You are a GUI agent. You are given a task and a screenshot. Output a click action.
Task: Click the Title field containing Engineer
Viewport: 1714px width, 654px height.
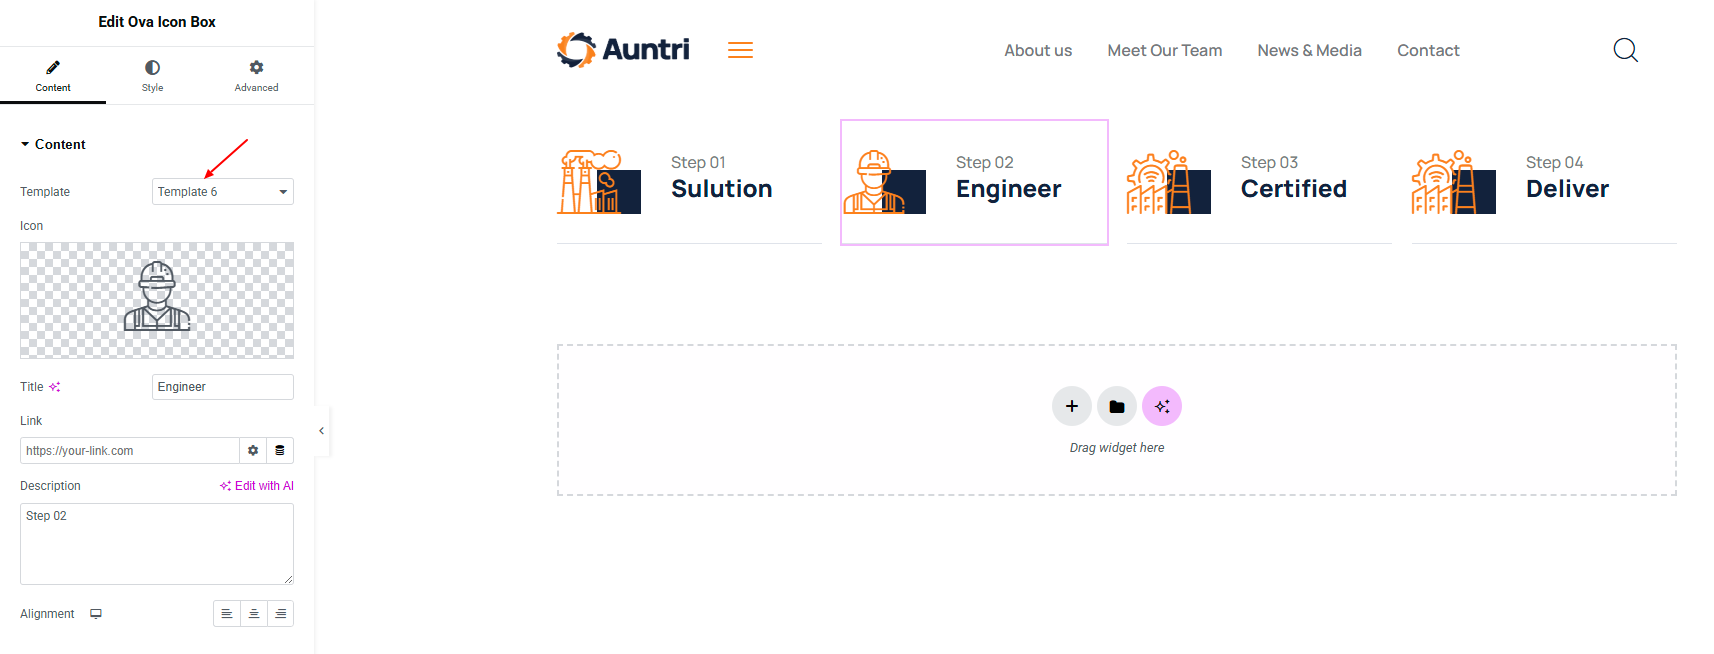pyautogui.click(x=222, y=387)
